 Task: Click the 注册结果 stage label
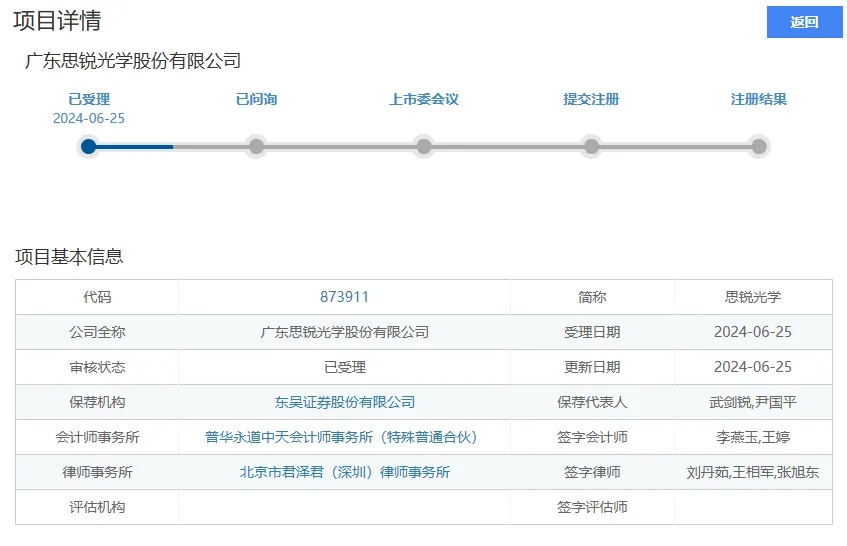[x=759, y=99]
